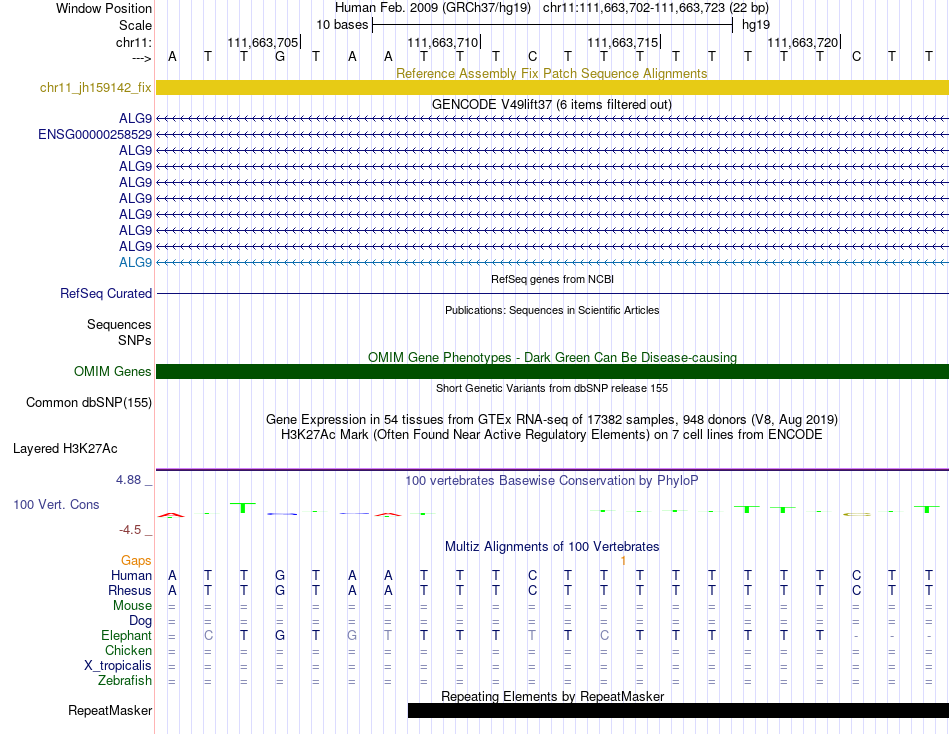Open the ENSG00000258529 gene label
This screenshot has width=950, height=734.
[x=95, y=135]
